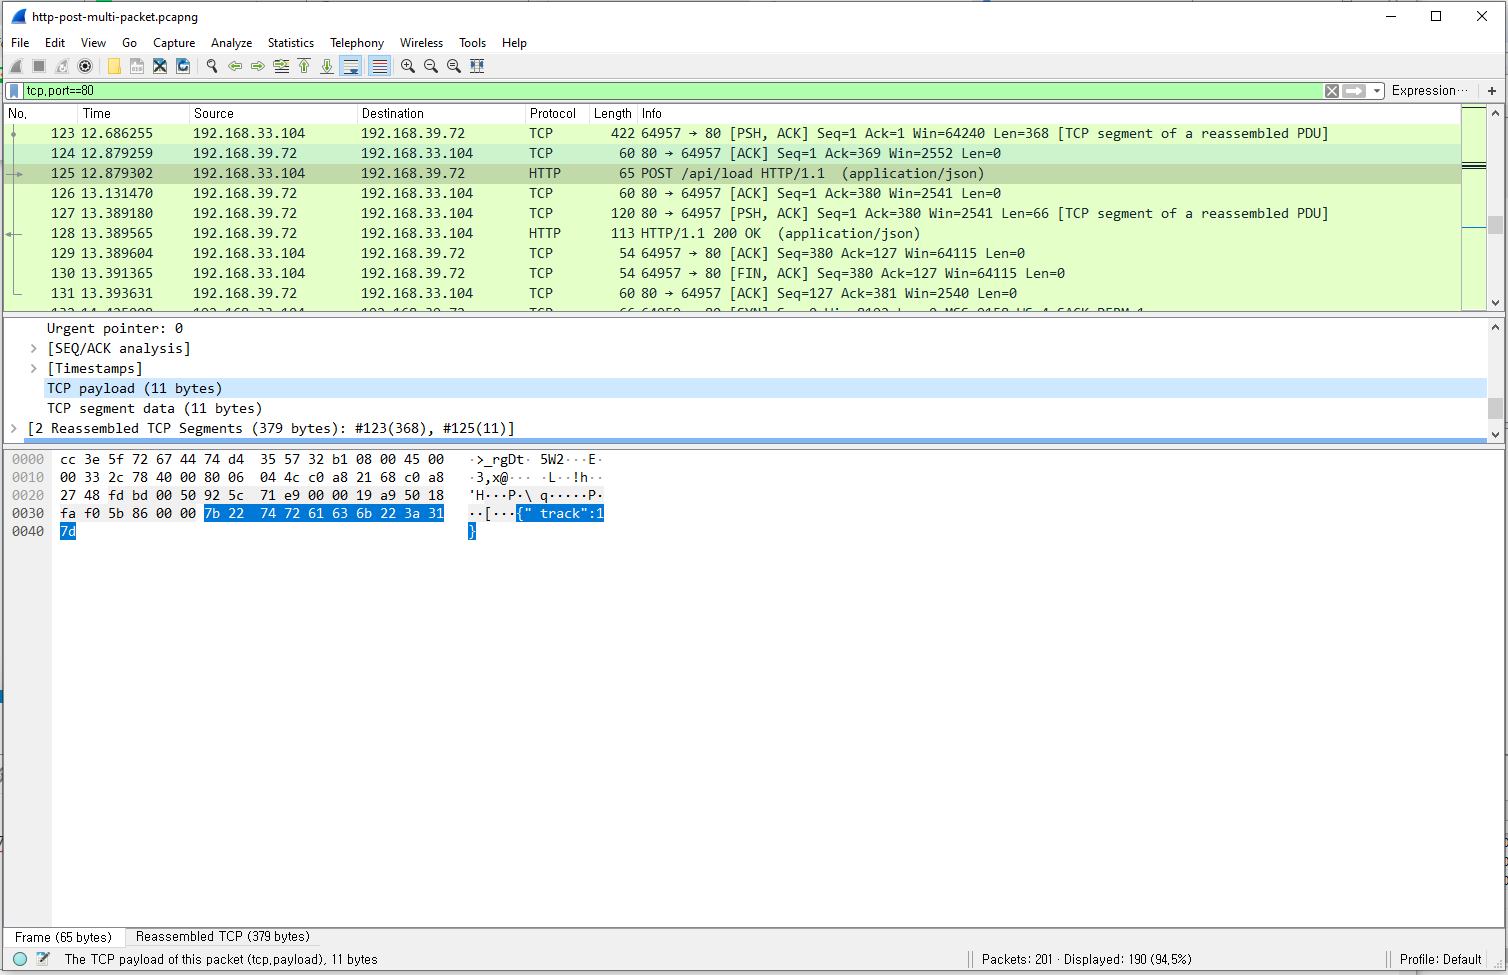1508x975 pixels.
Task: Switch to Frame (65 bytes) tab
Action: 64,937
